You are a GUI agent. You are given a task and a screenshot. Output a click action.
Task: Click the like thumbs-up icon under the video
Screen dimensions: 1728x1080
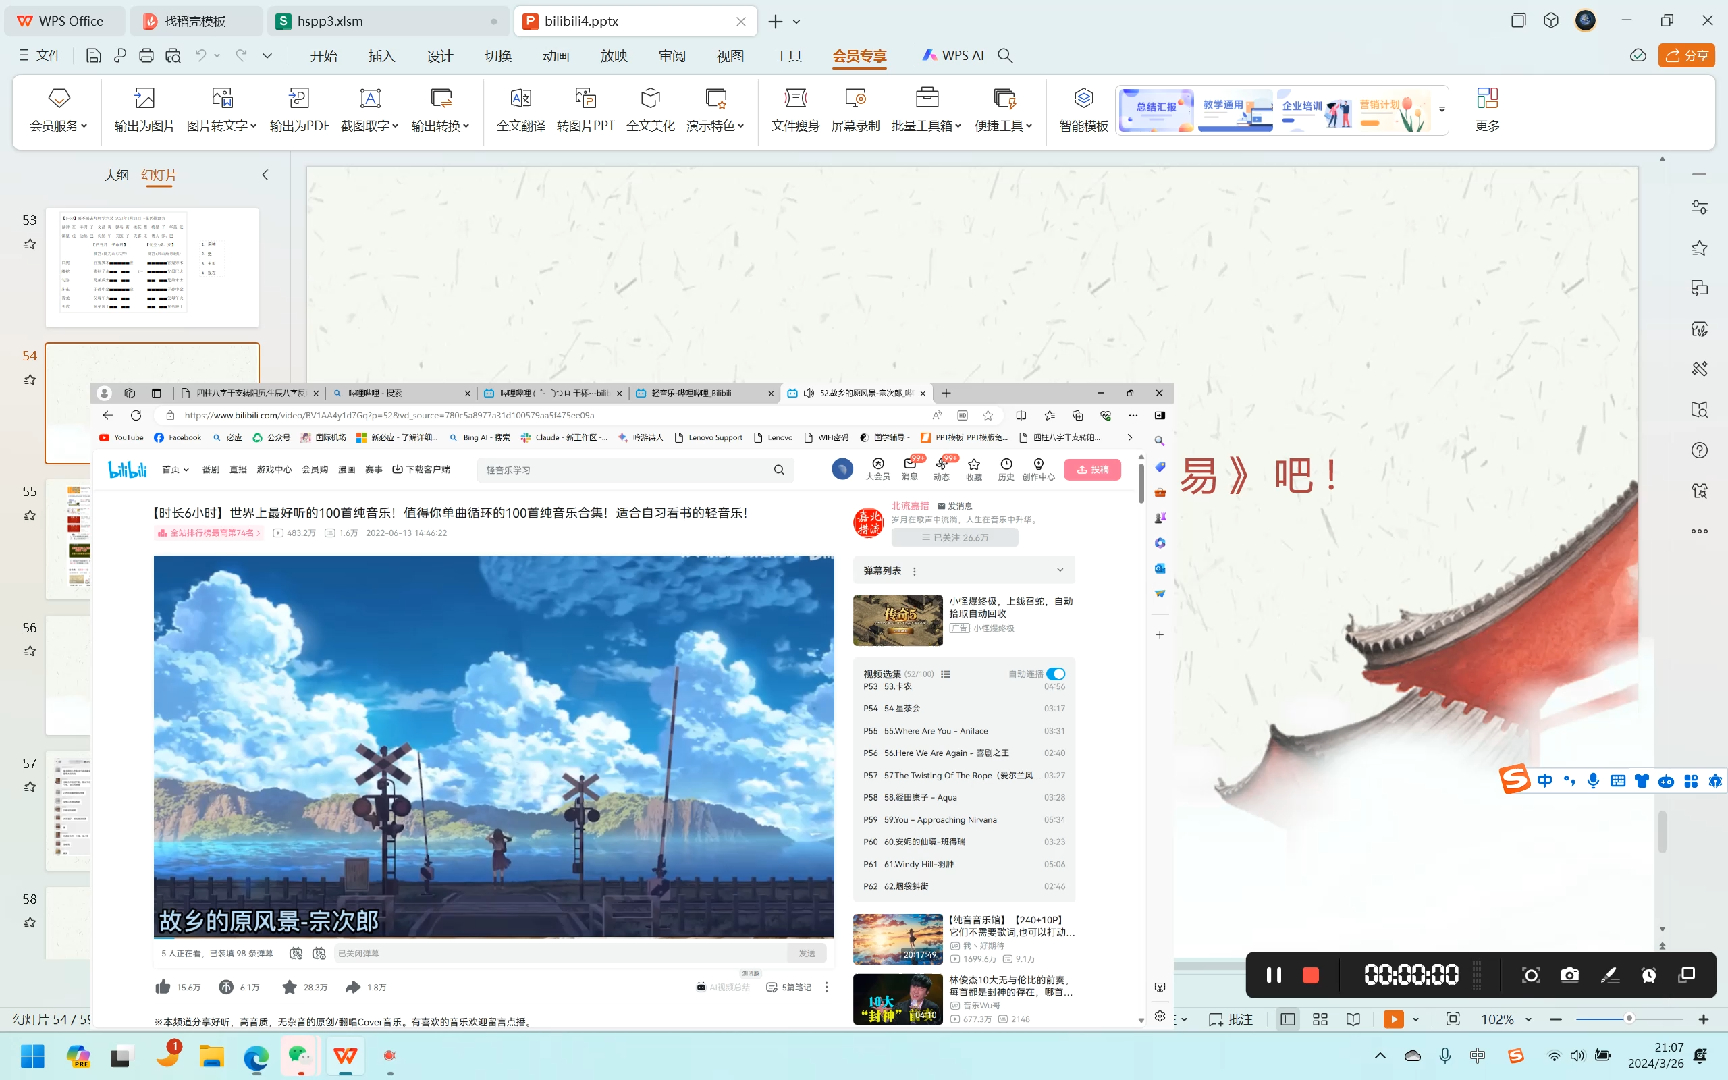point(163,987)
